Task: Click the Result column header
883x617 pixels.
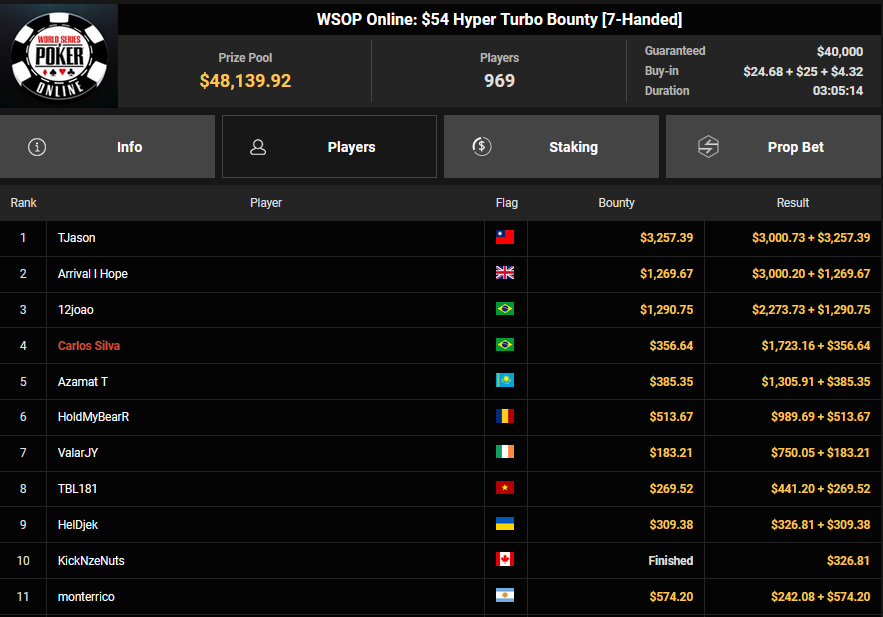Action: coord(792,203)
